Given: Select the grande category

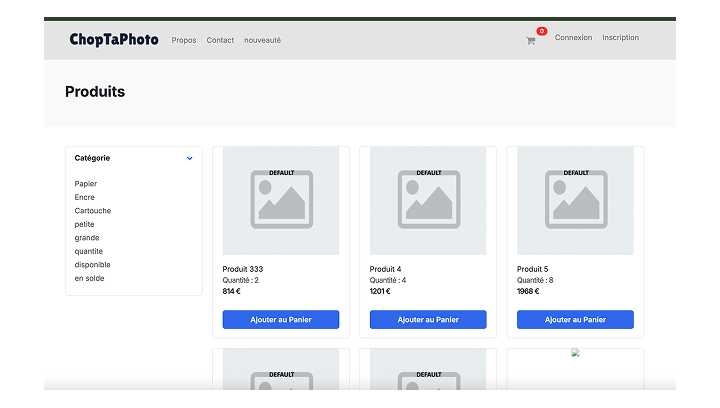Looking at the screenshot, I should [x=87, y=238].
